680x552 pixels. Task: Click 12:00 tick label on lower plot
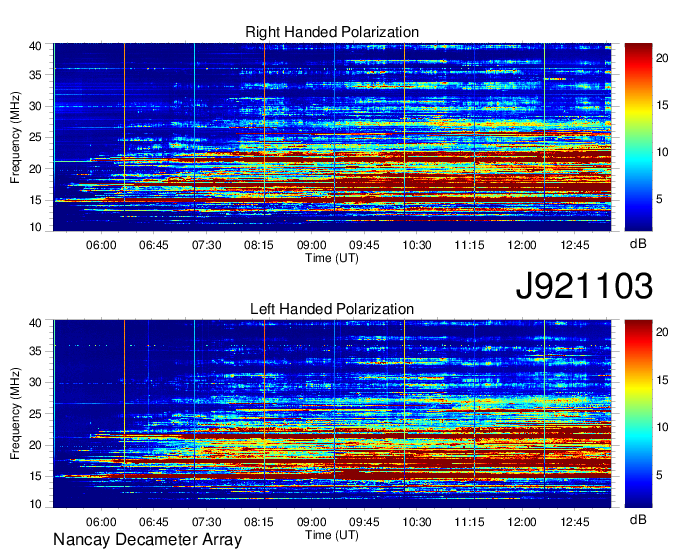tap(522, 522)
